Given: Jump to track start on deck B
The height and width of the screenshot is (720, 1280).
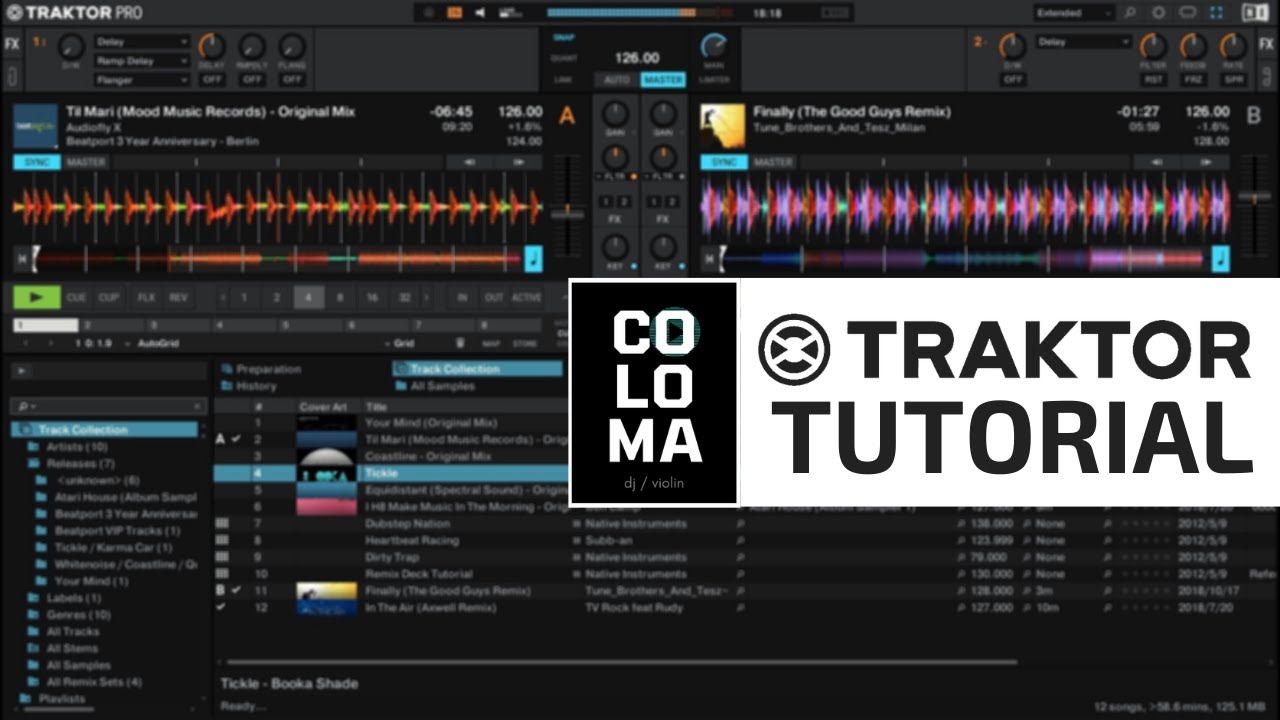Looking at the screenshot, I should 709,259.
